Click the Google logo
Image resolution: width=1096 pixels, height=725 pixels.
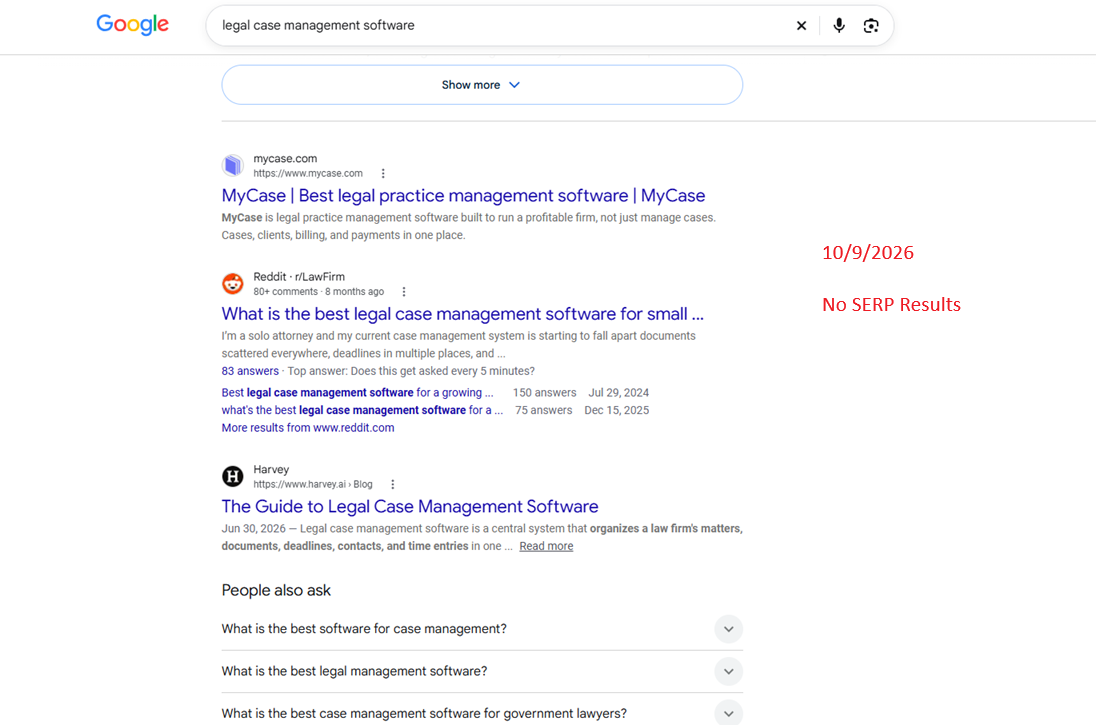[x=132, y=24]
